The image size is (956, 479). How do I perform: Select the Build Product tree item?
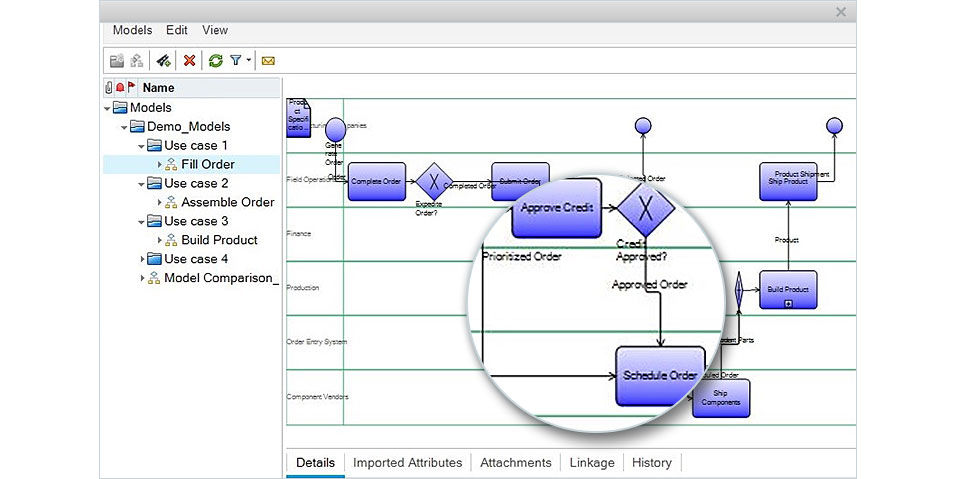pyautogui.click(x=219, y=240)
